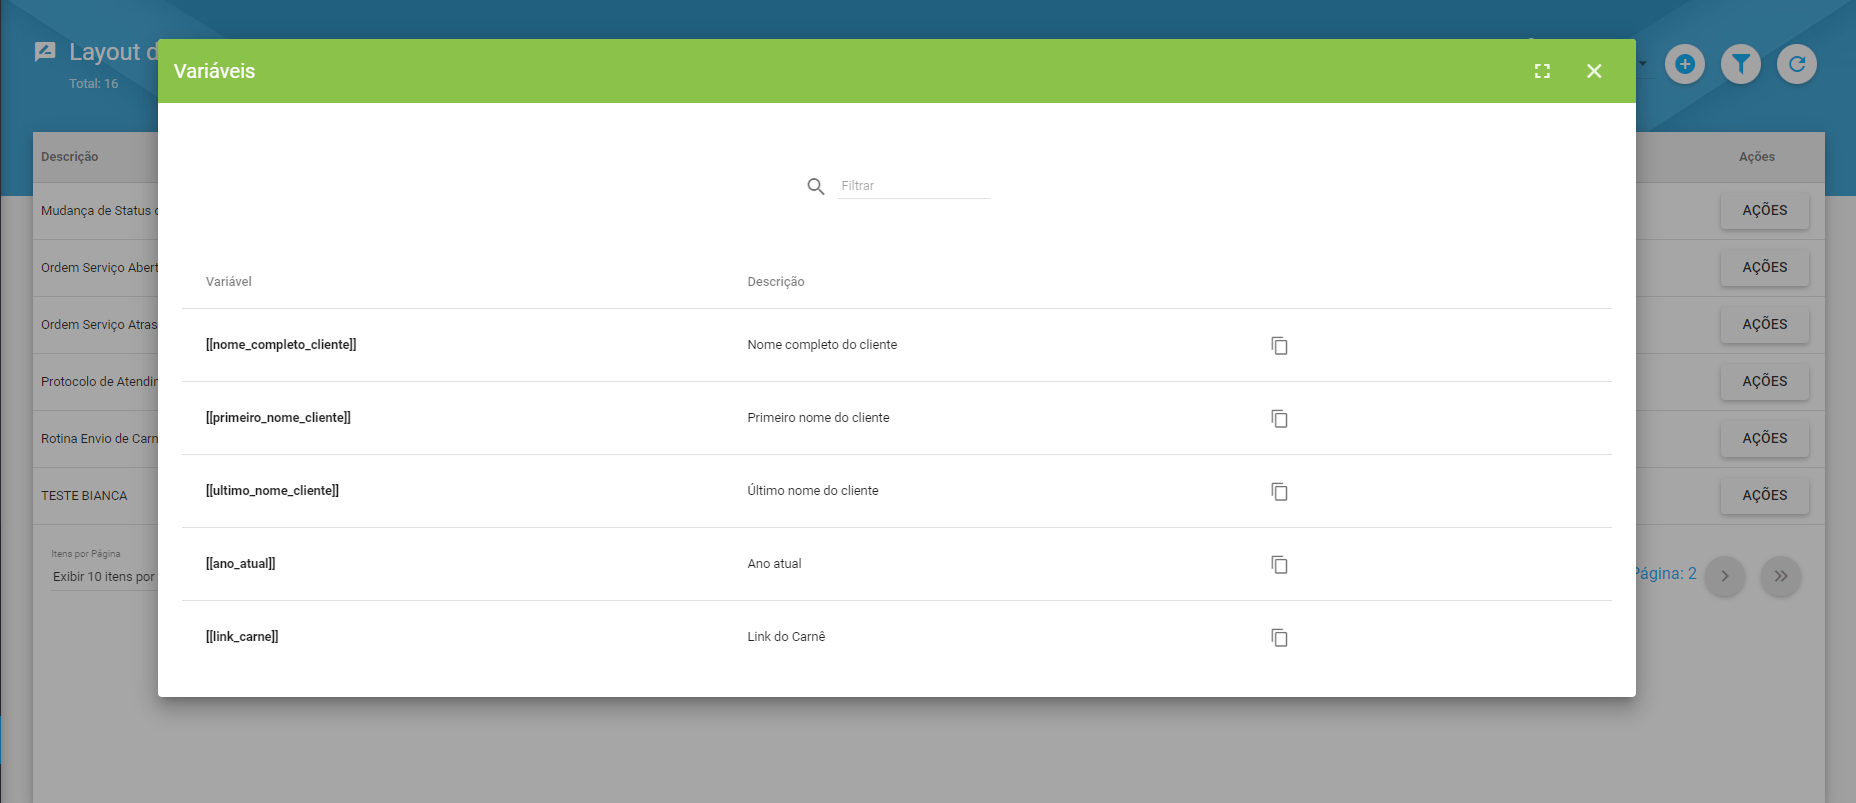1856x803 pixels.
Task: Copy the primeiro_nome_cliente variable
Action: (1279, 418)
